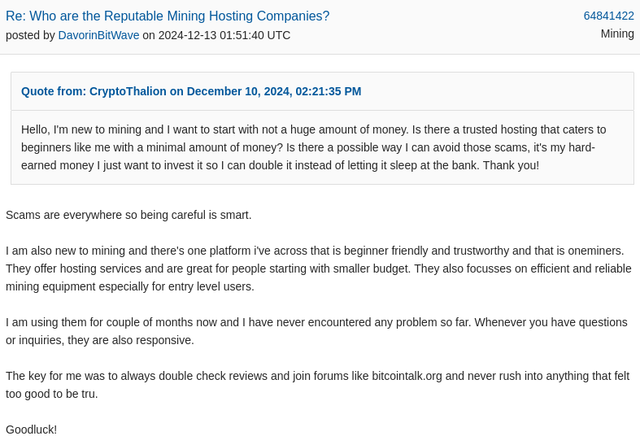Click the line beginning 'They offer hosting services'
This screenshot has width=640, height=437.
point(318,268)
